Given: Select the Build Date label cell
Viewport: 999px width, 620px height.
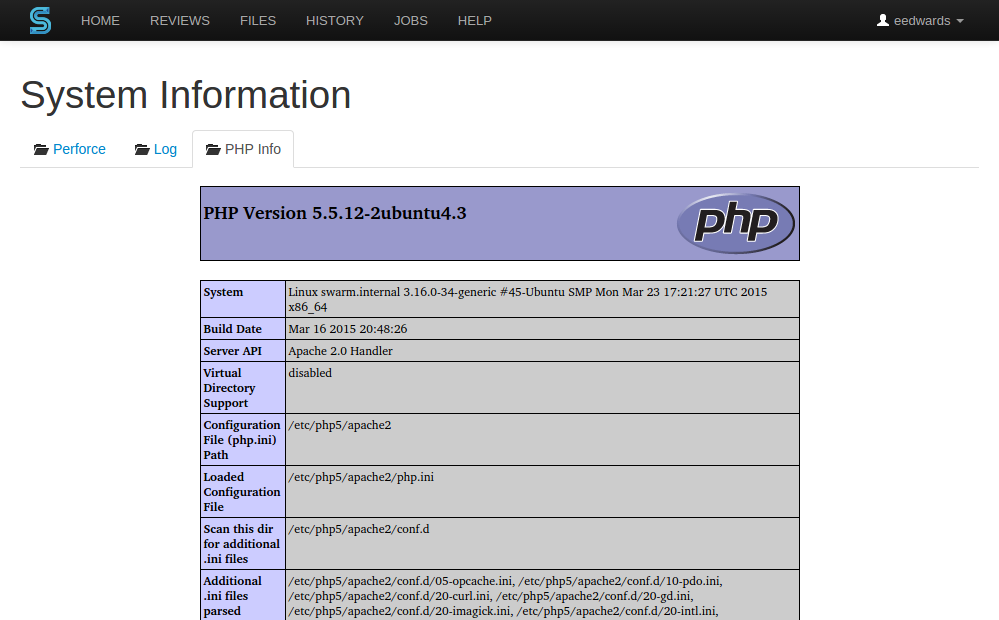Looking at the screenshot, I should (x=243, y=329).
